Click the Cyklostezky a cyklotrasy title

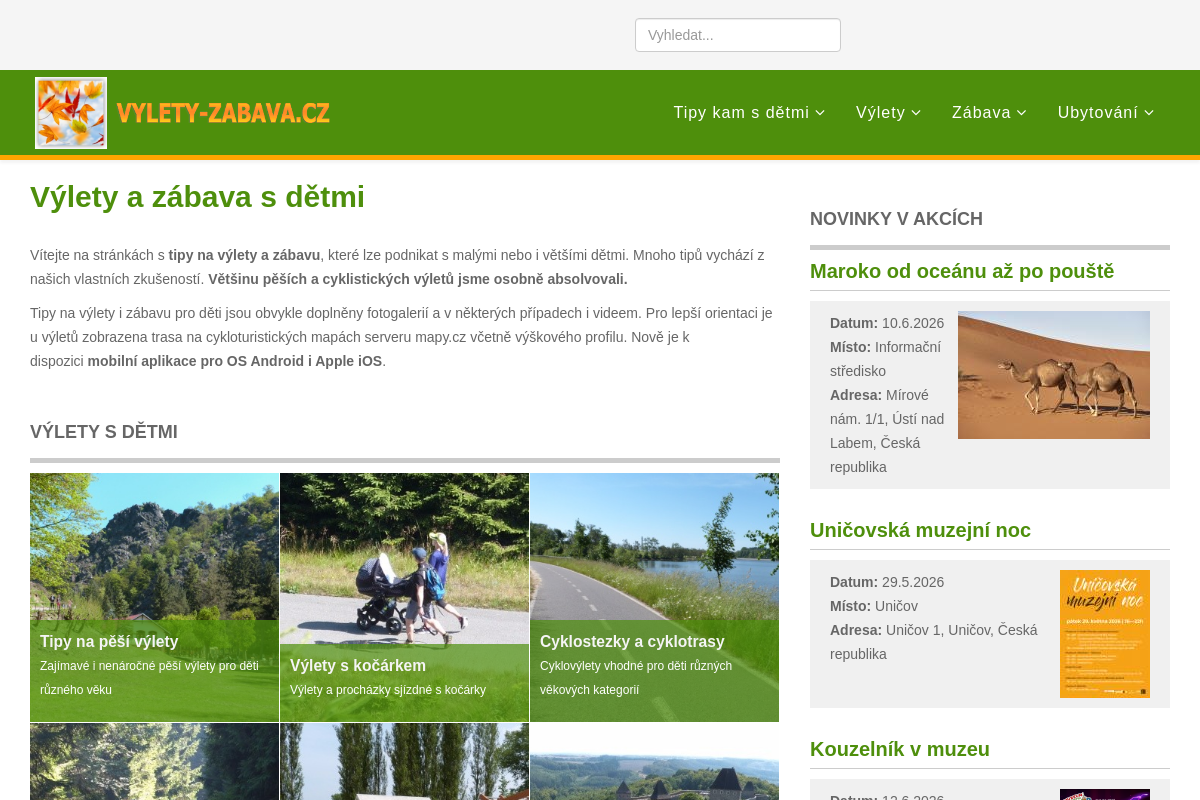click(632, 642)
